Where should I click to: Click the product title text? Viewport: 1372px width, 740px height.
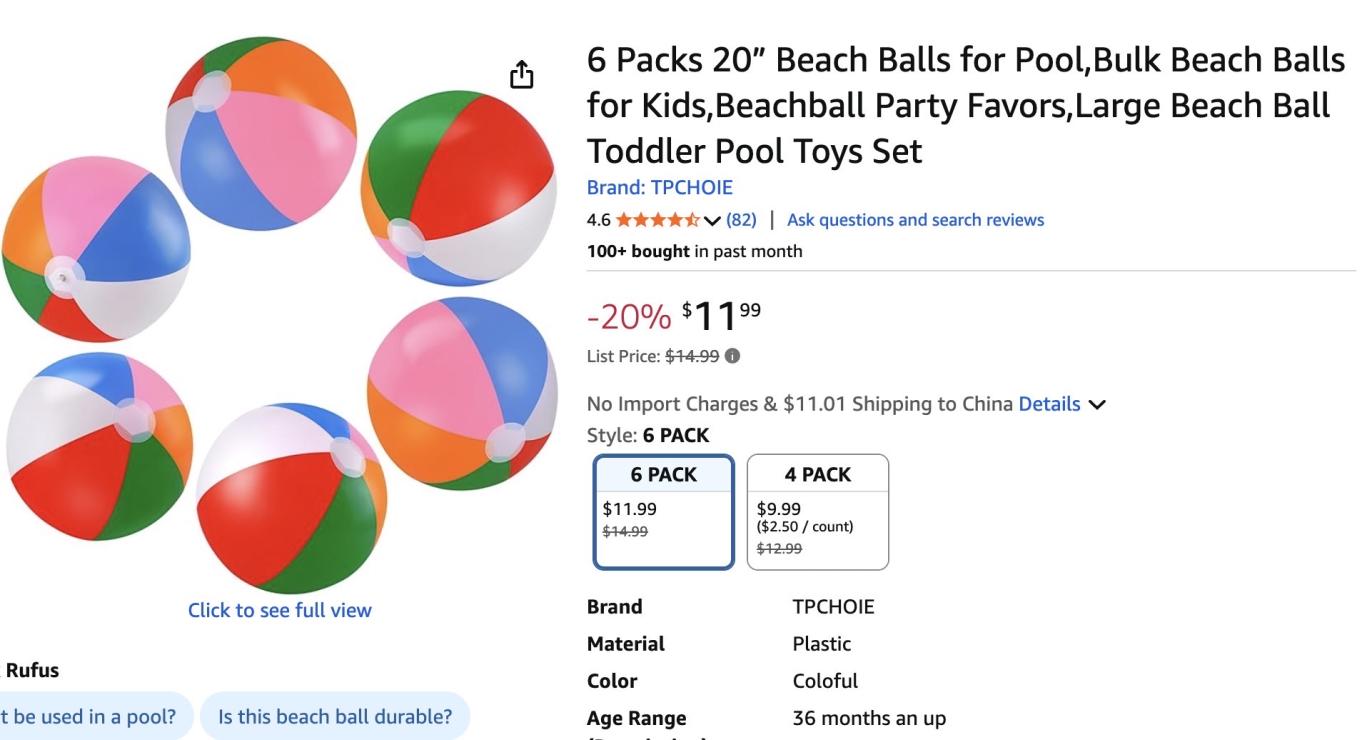point(965,105)
